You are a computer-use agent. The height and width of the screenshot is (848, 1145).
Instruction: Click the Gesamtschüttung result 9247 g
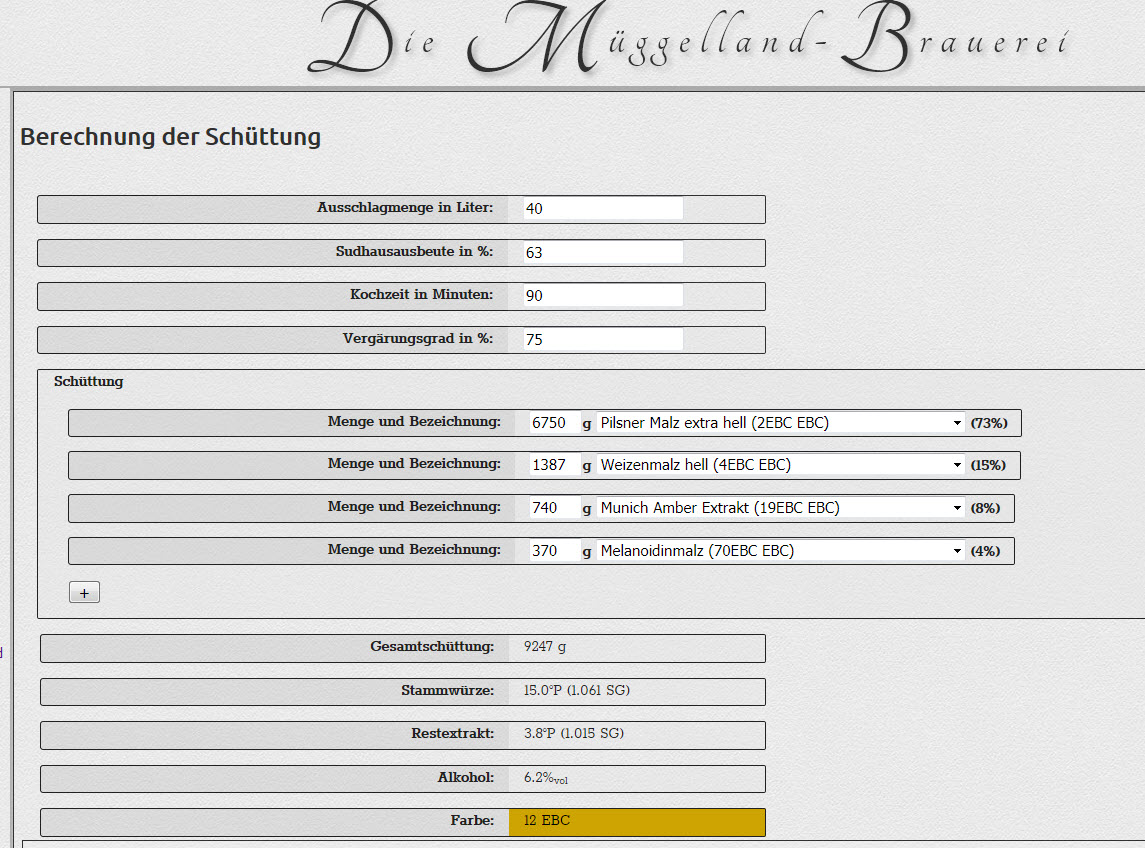coord(545,647)
